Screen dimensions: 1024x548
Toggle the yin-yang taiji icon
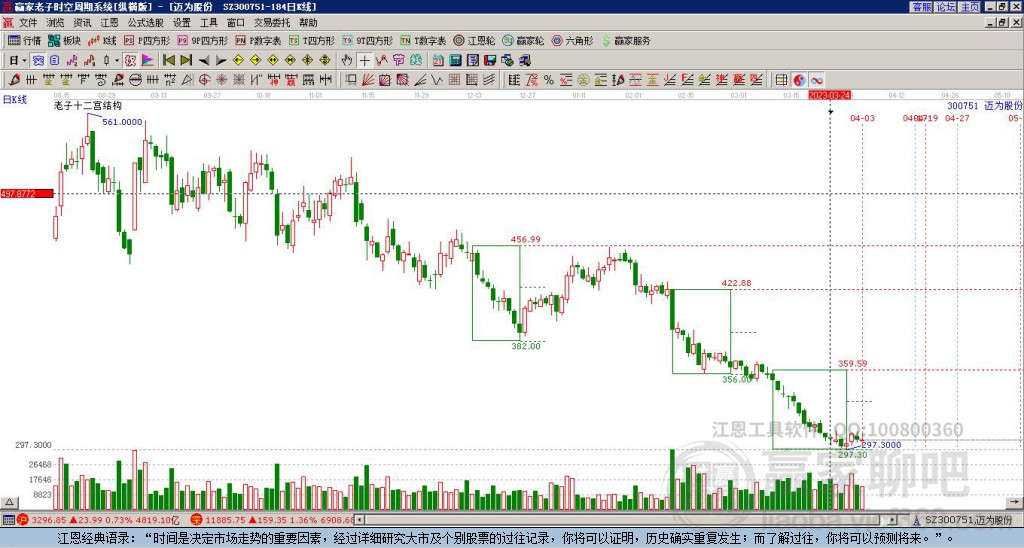799,80
